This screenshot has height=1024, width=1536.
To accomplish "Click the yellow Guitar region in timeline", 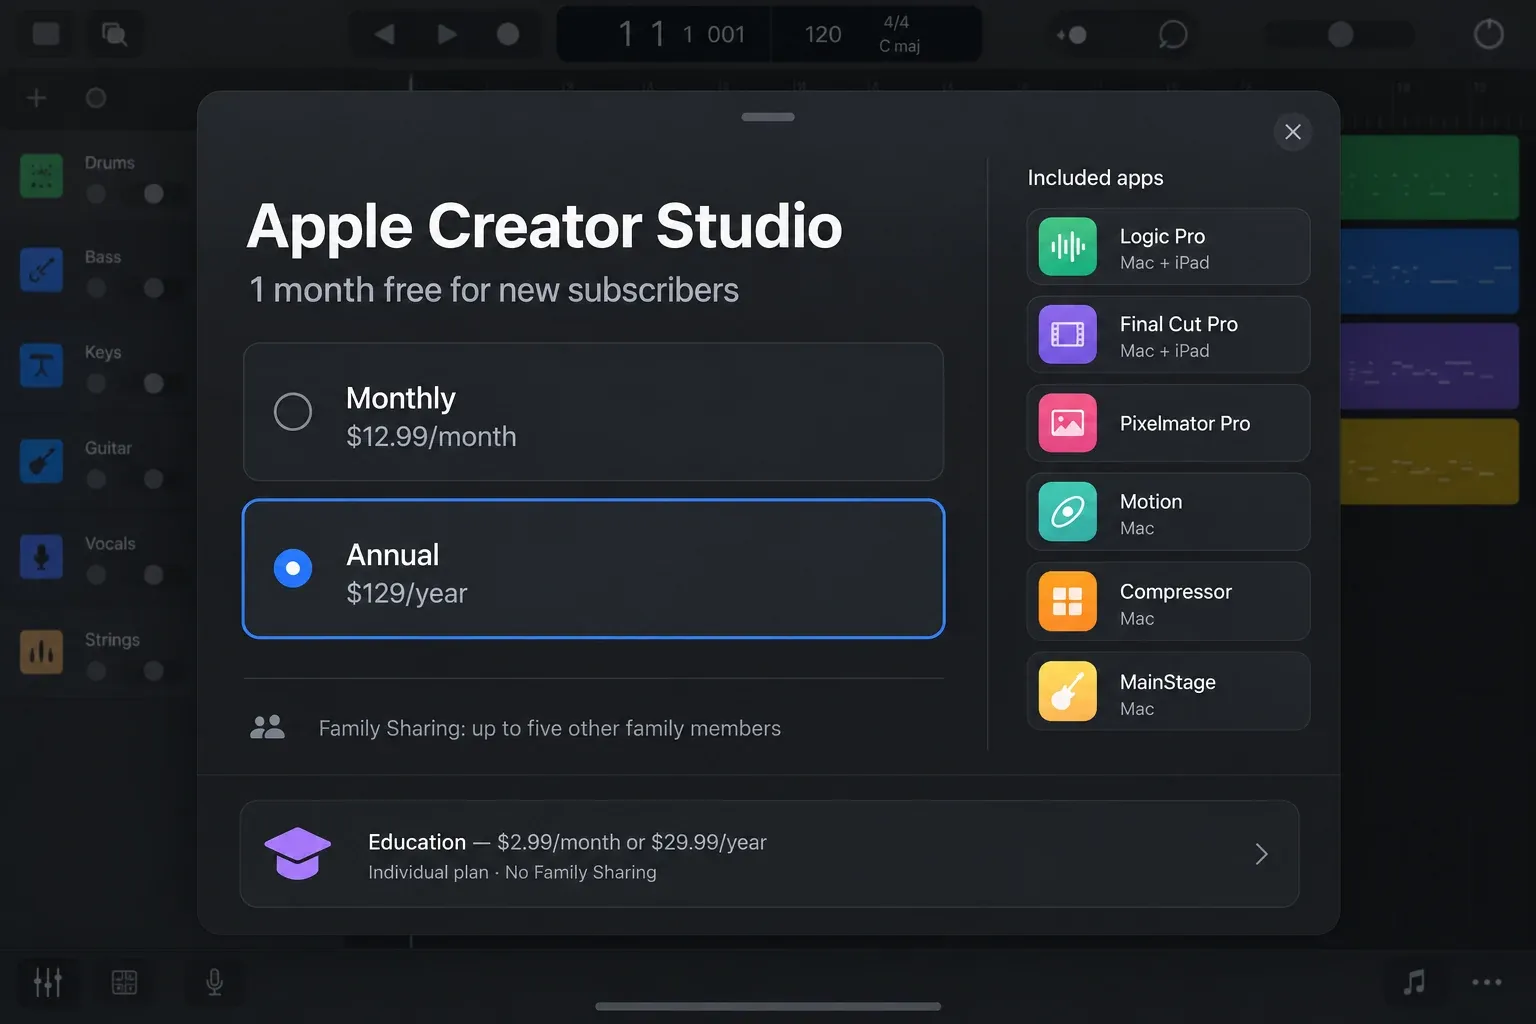I will [1429, 461].
